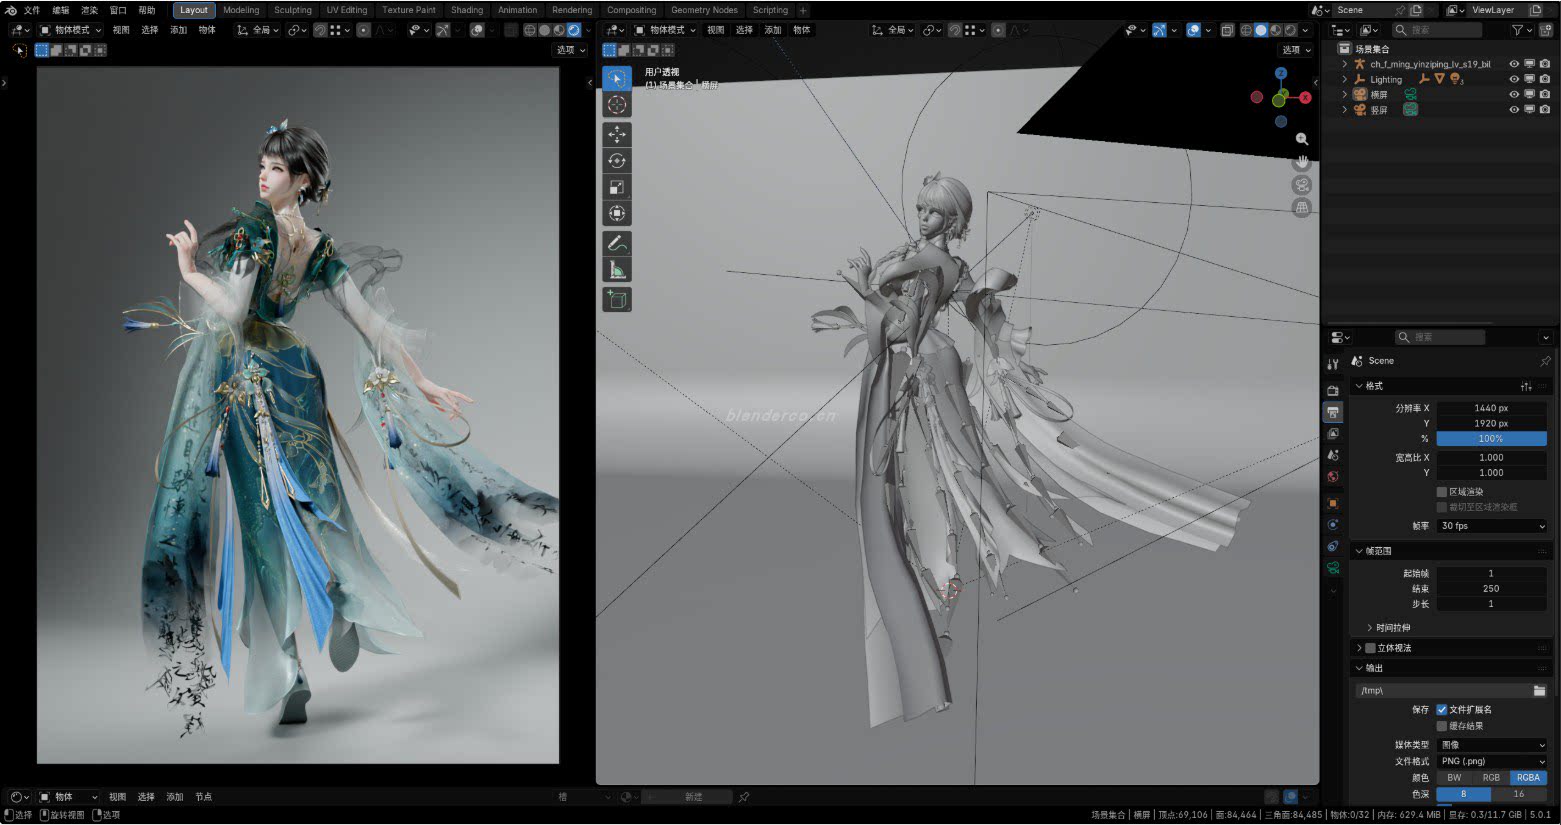This screenshot has height=825, width=1561.
Task: Click the resolution percentage 100% slider
Action: [1491, 439]
